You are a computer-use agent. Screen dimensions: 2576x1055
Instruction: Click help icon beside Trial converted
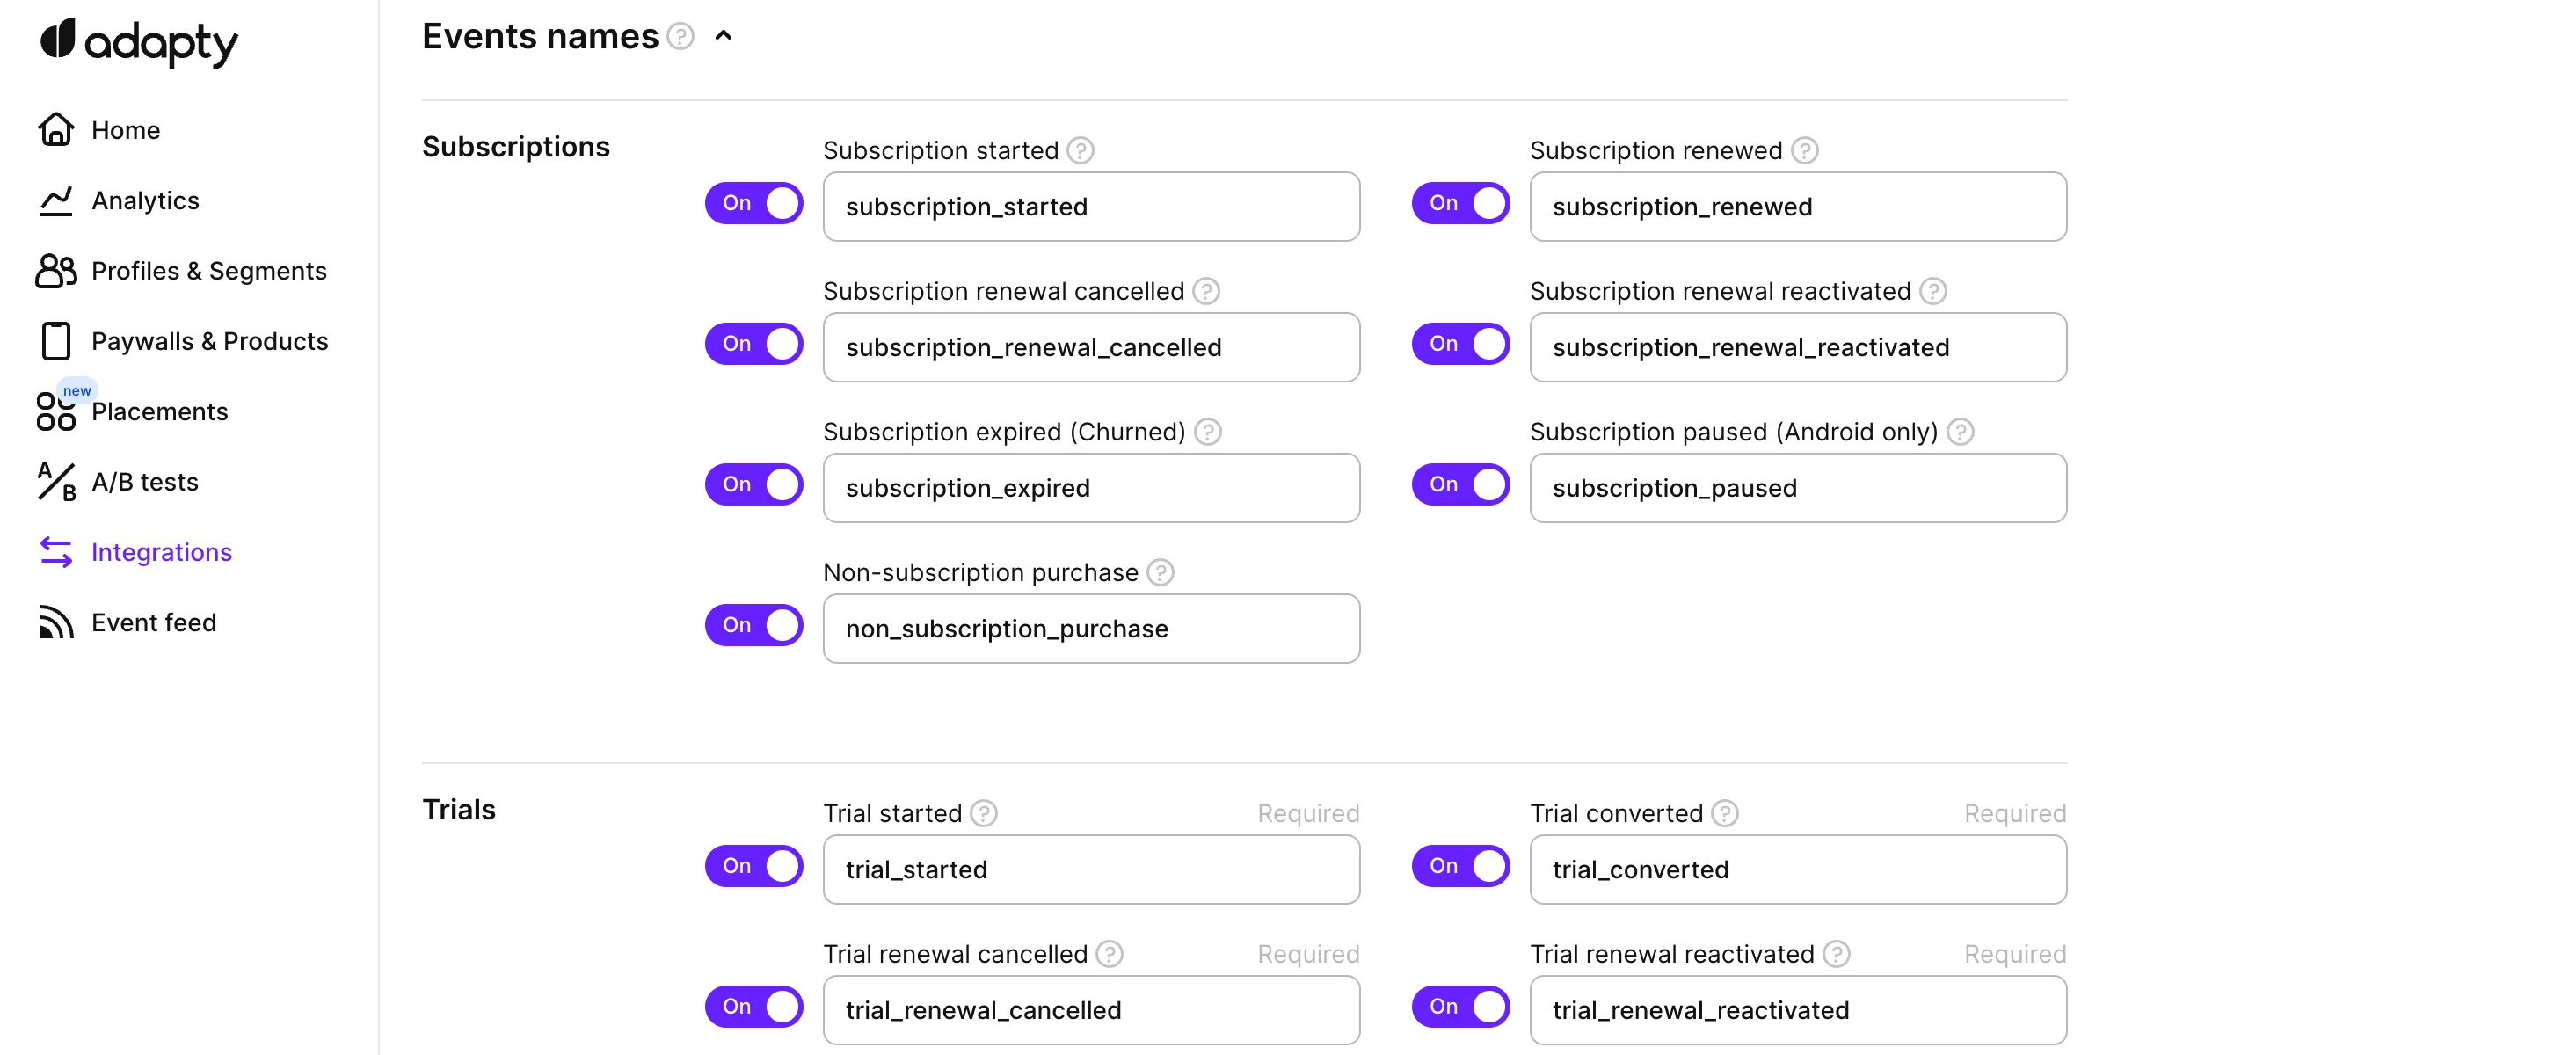pos(1725,814)
